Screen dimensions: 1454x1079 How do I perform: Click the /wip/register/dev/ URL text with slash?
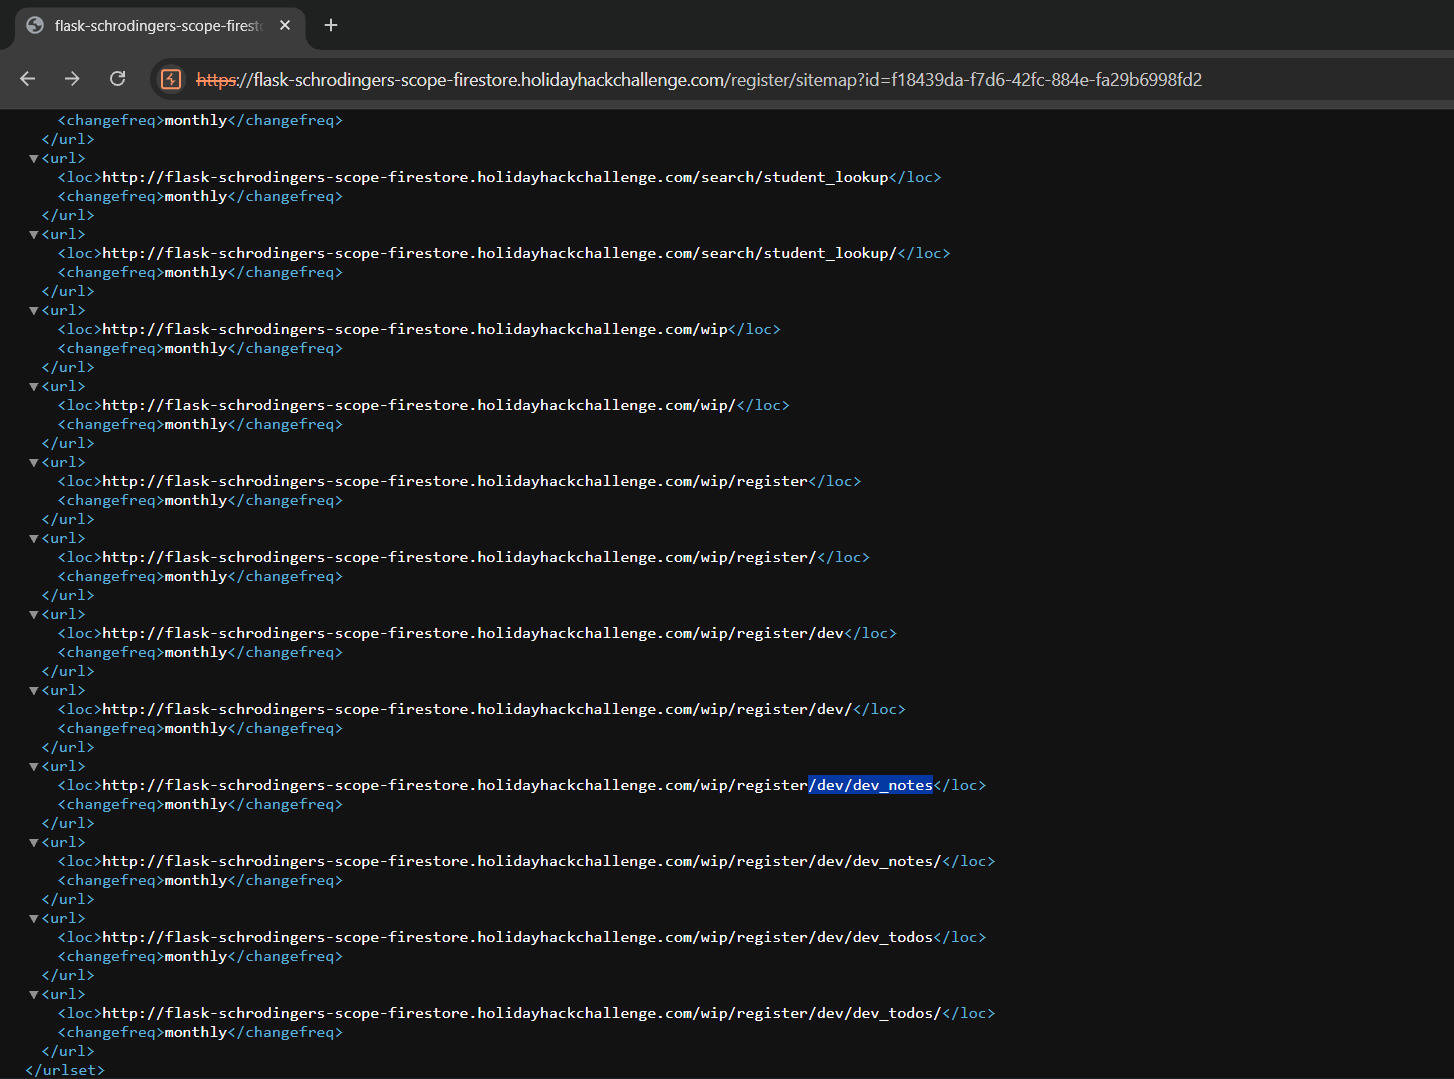click(477, 709)
